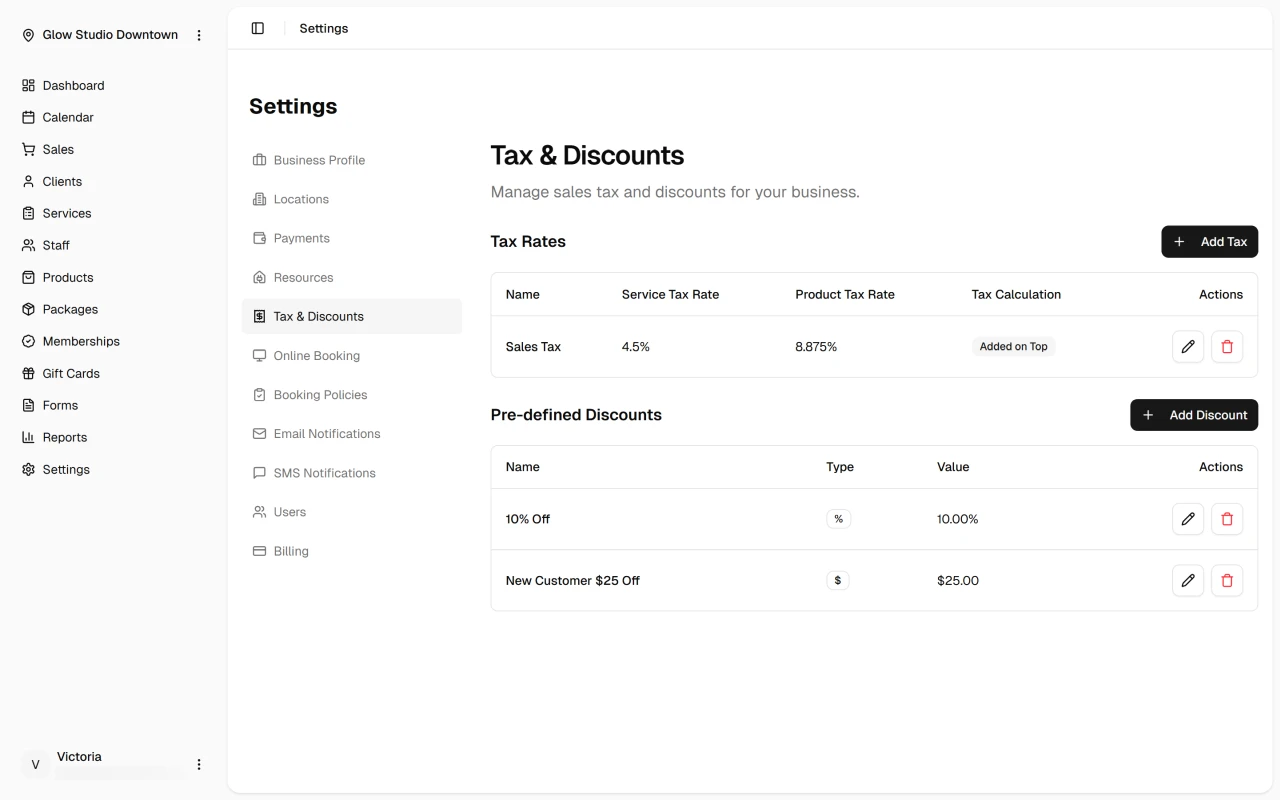Edit the Sales Tax rate
Viewport: 1280px width, 800px height.
(x=1188, y=347)
